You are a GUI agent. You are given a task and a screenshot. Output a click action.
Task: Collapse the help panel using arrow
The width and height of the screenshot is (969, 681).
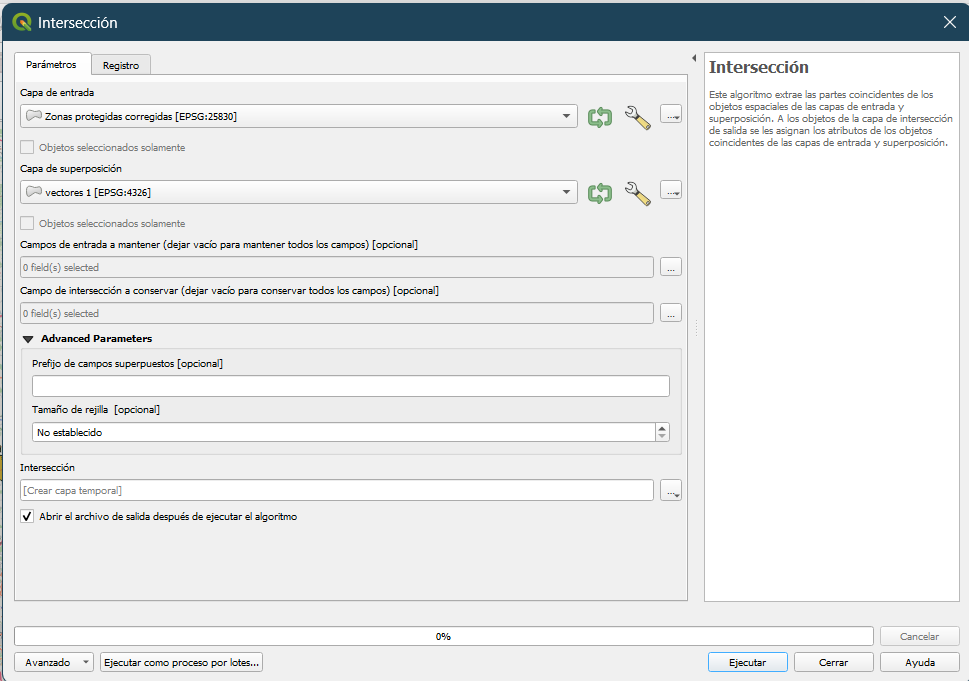pyautogui.click(x=694, y=58)
